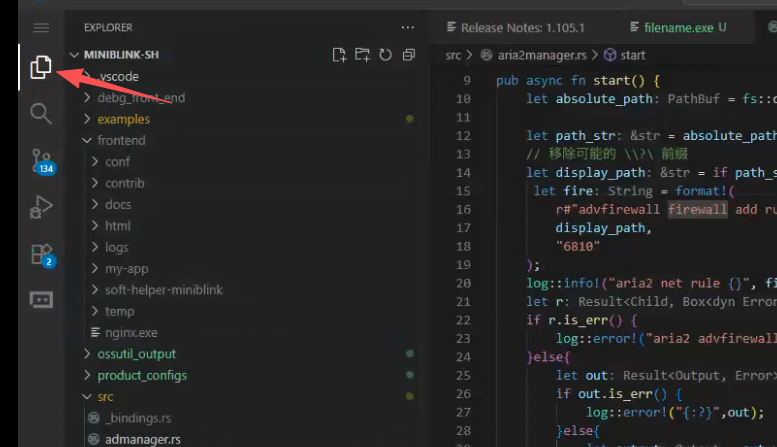Viewport: 777px width, 447px height.
Task: Open the Search view
Action: [40, 113]
